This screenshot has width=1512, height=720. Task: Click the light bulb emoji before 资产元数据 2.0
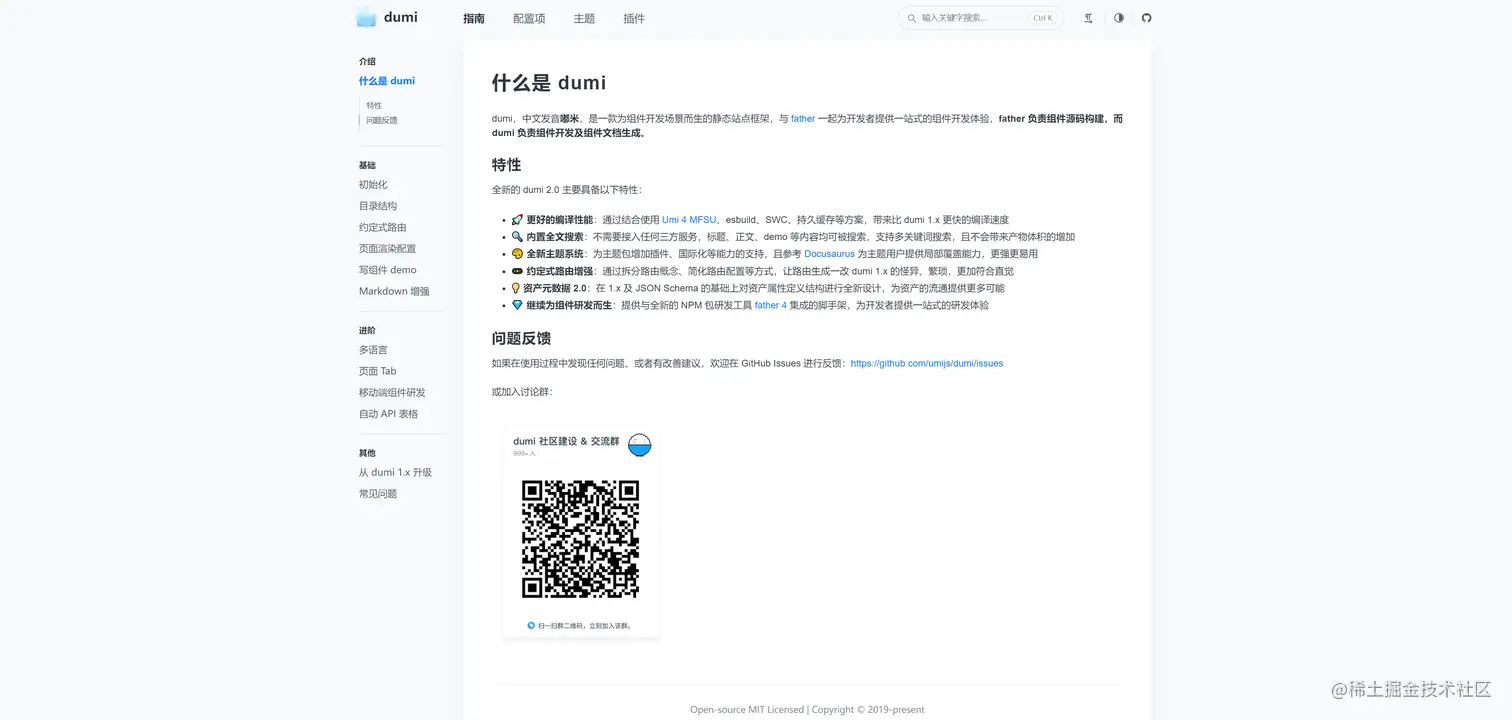point(516,288)
